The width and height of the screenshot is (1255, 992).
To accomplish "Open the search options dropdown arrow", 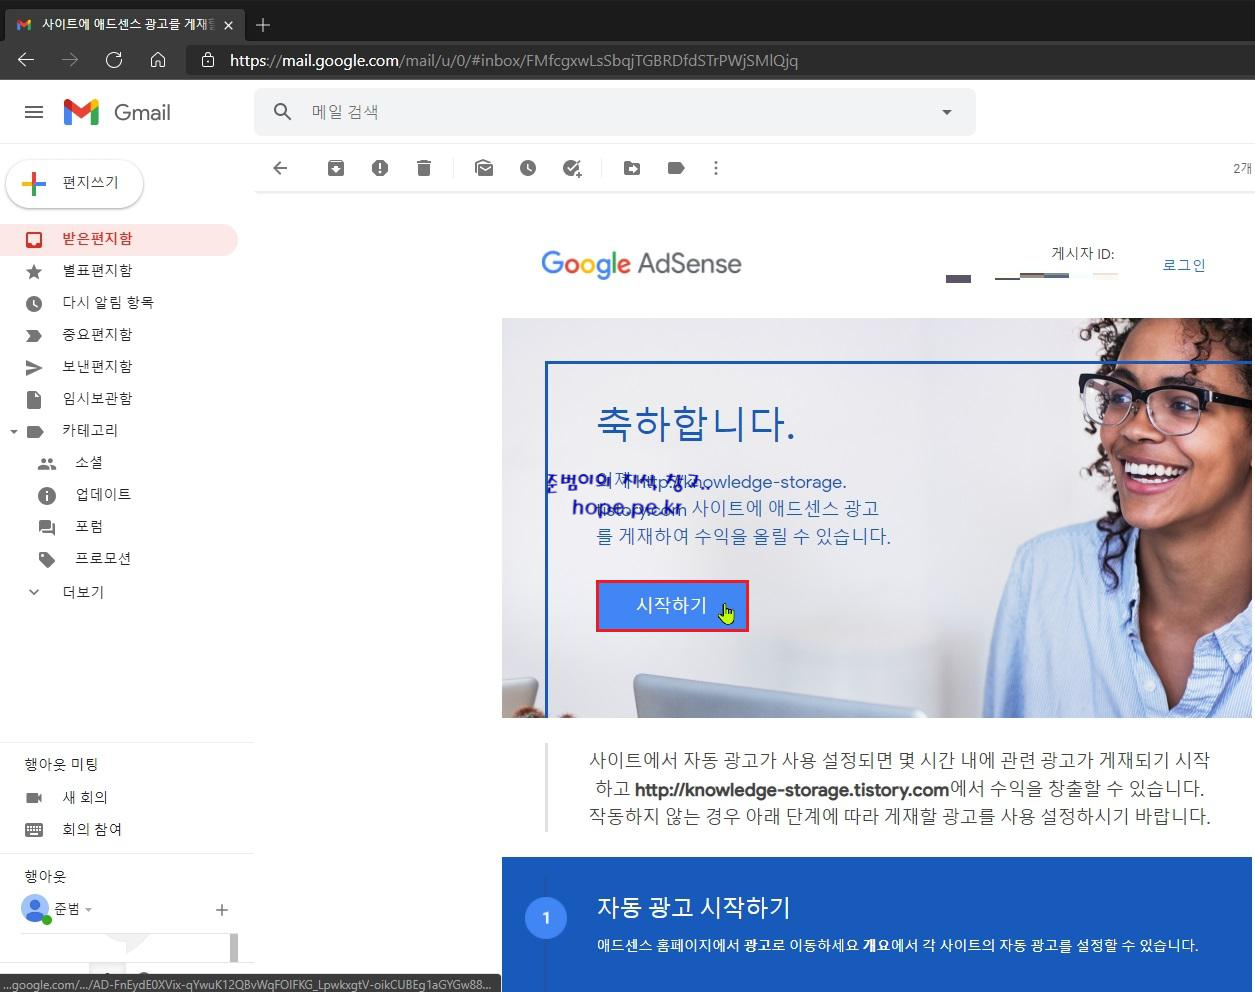I will tap(946, 112).
